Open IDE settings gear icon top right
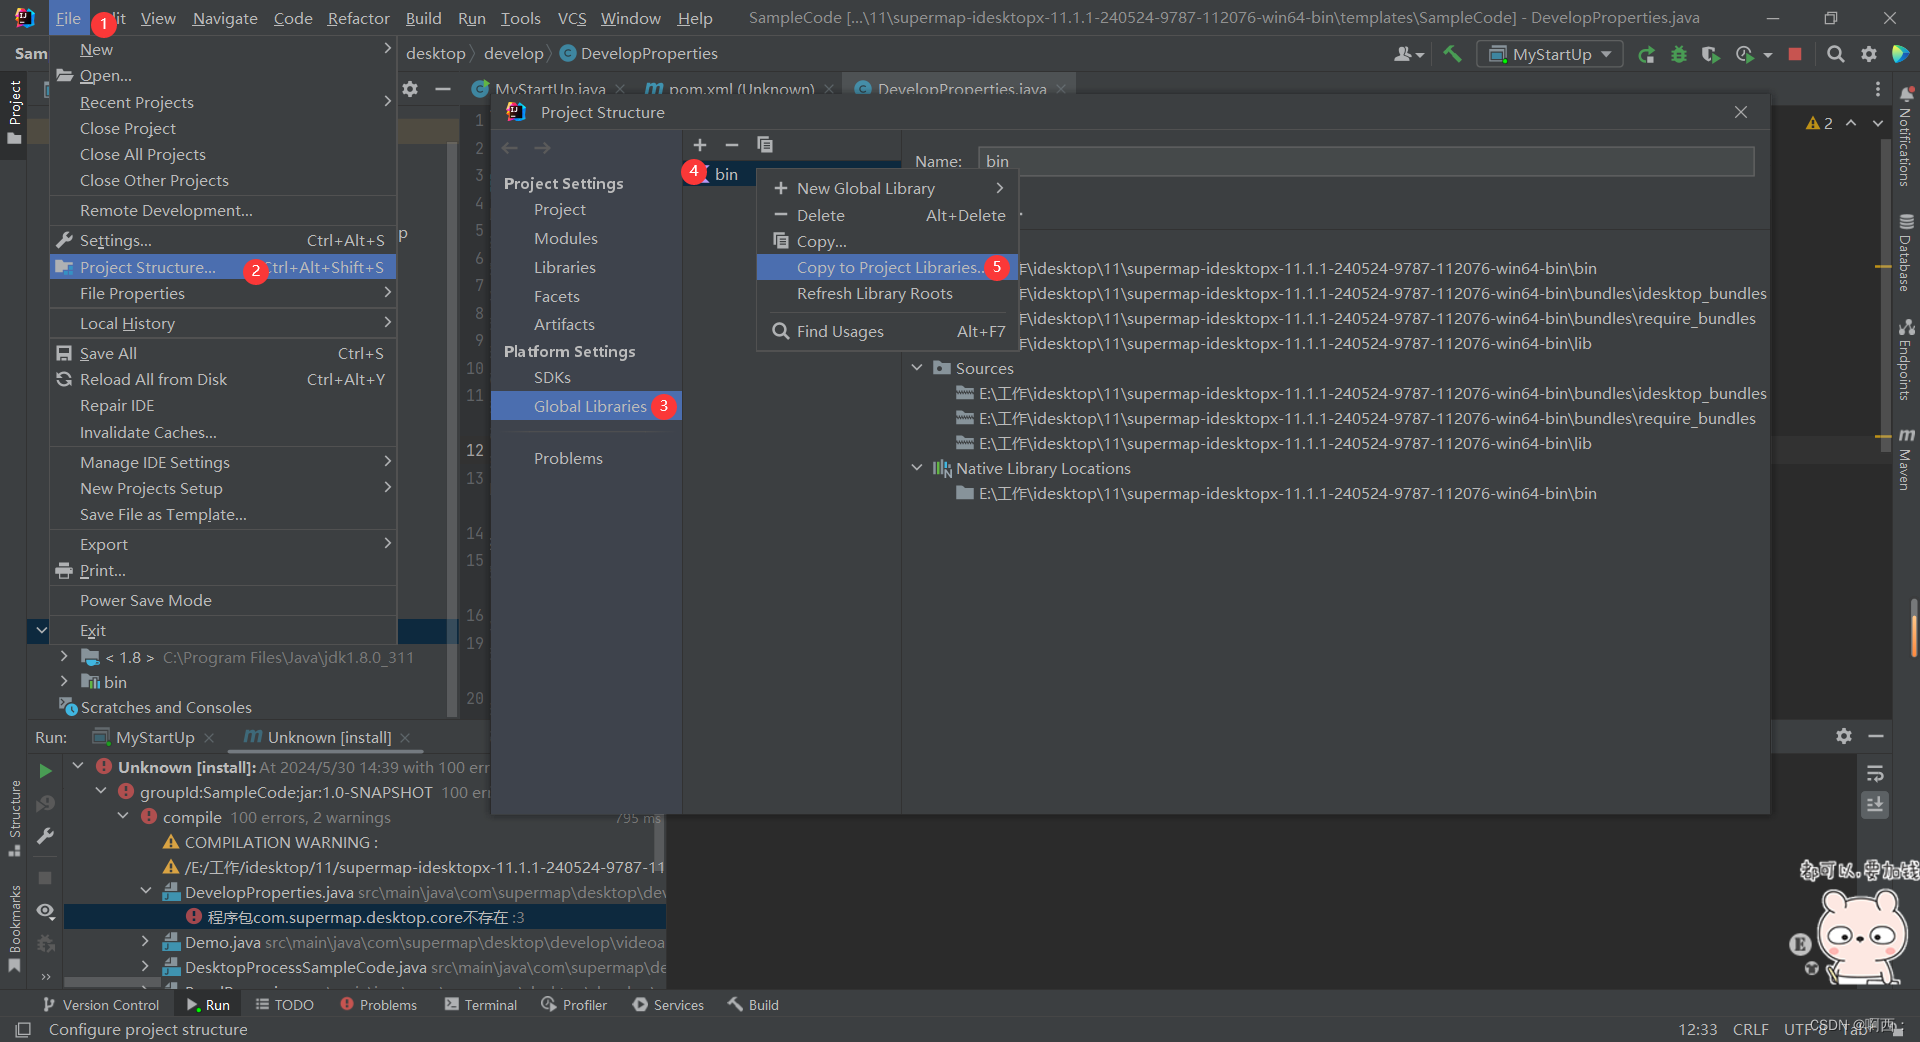The image size is (1920, 1042). pos(1868,54)
